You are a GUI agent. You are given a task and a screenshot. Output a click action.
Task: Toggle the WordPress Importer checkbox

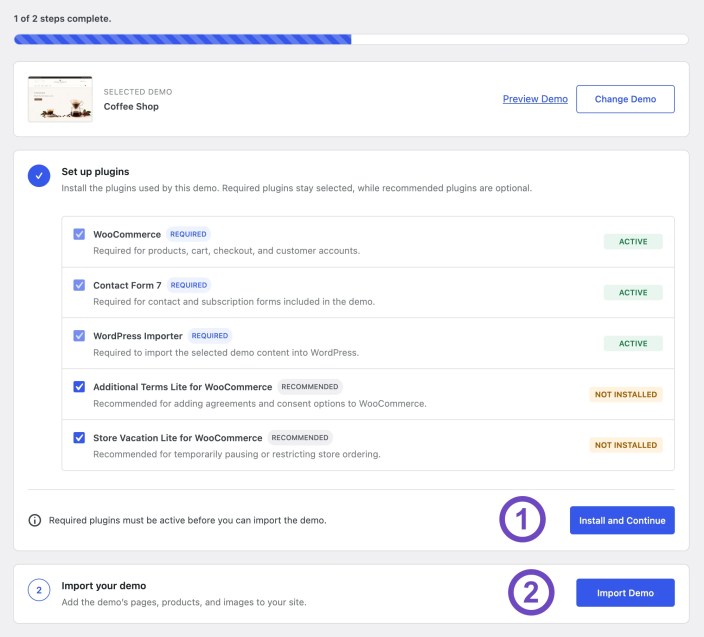pos(79,336)
